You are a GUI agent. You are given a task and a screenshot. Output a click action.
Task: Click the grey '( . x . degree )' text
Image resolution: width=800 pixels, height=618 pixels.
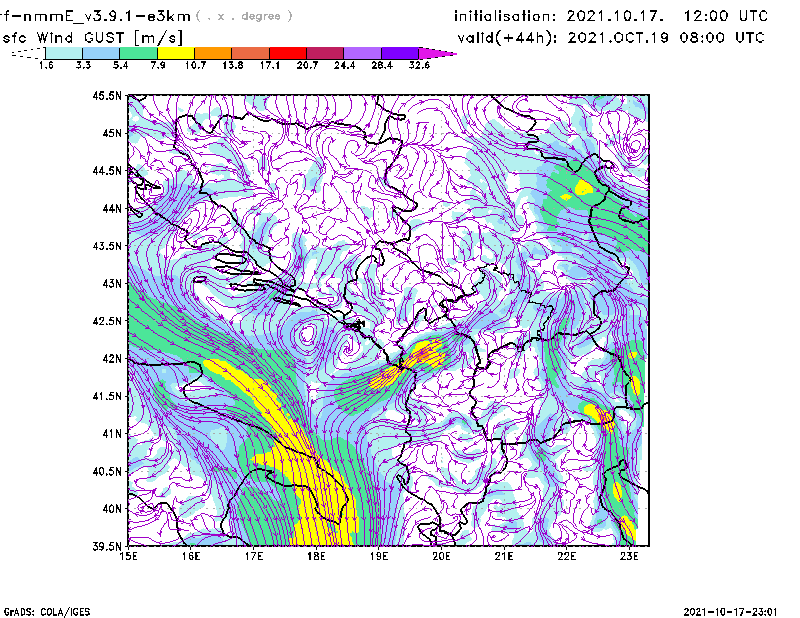coord(244,16)
